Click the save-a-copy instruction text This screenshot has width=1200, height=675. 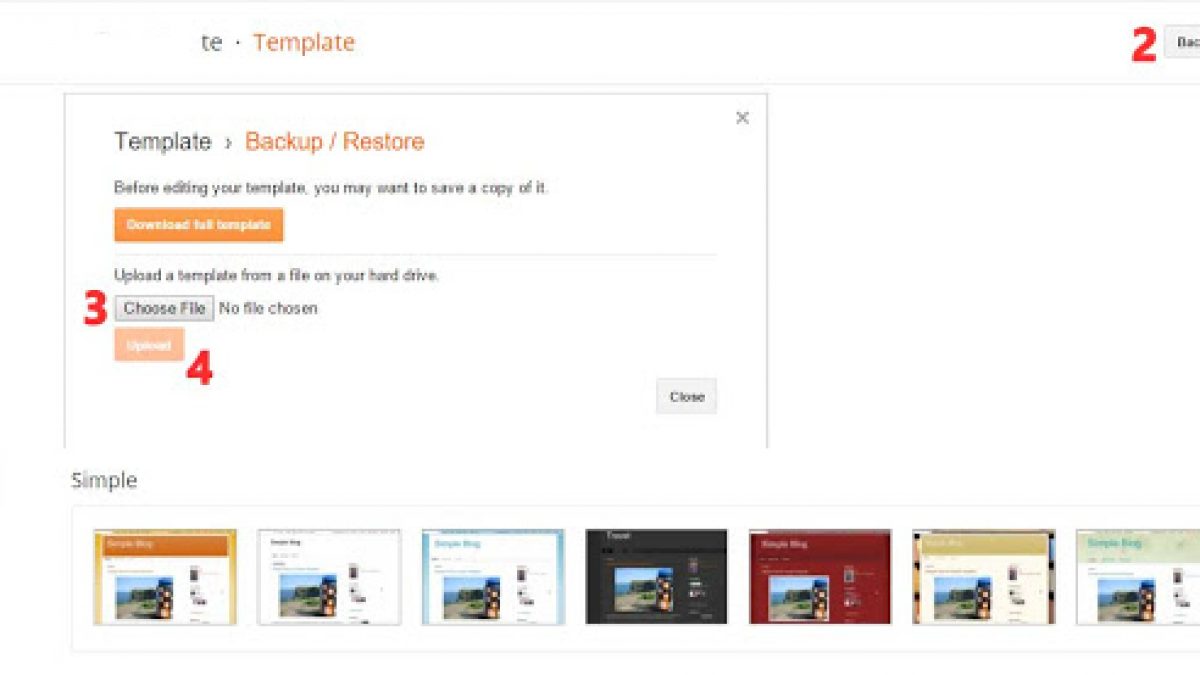(331, 188)
